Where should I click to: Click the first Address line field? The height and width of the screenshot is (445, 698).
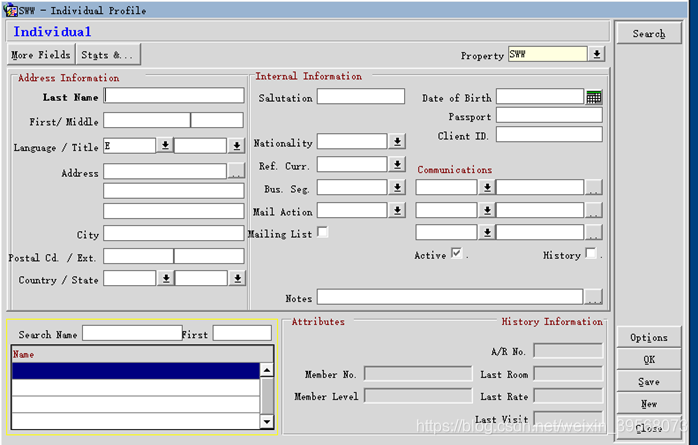165,171
